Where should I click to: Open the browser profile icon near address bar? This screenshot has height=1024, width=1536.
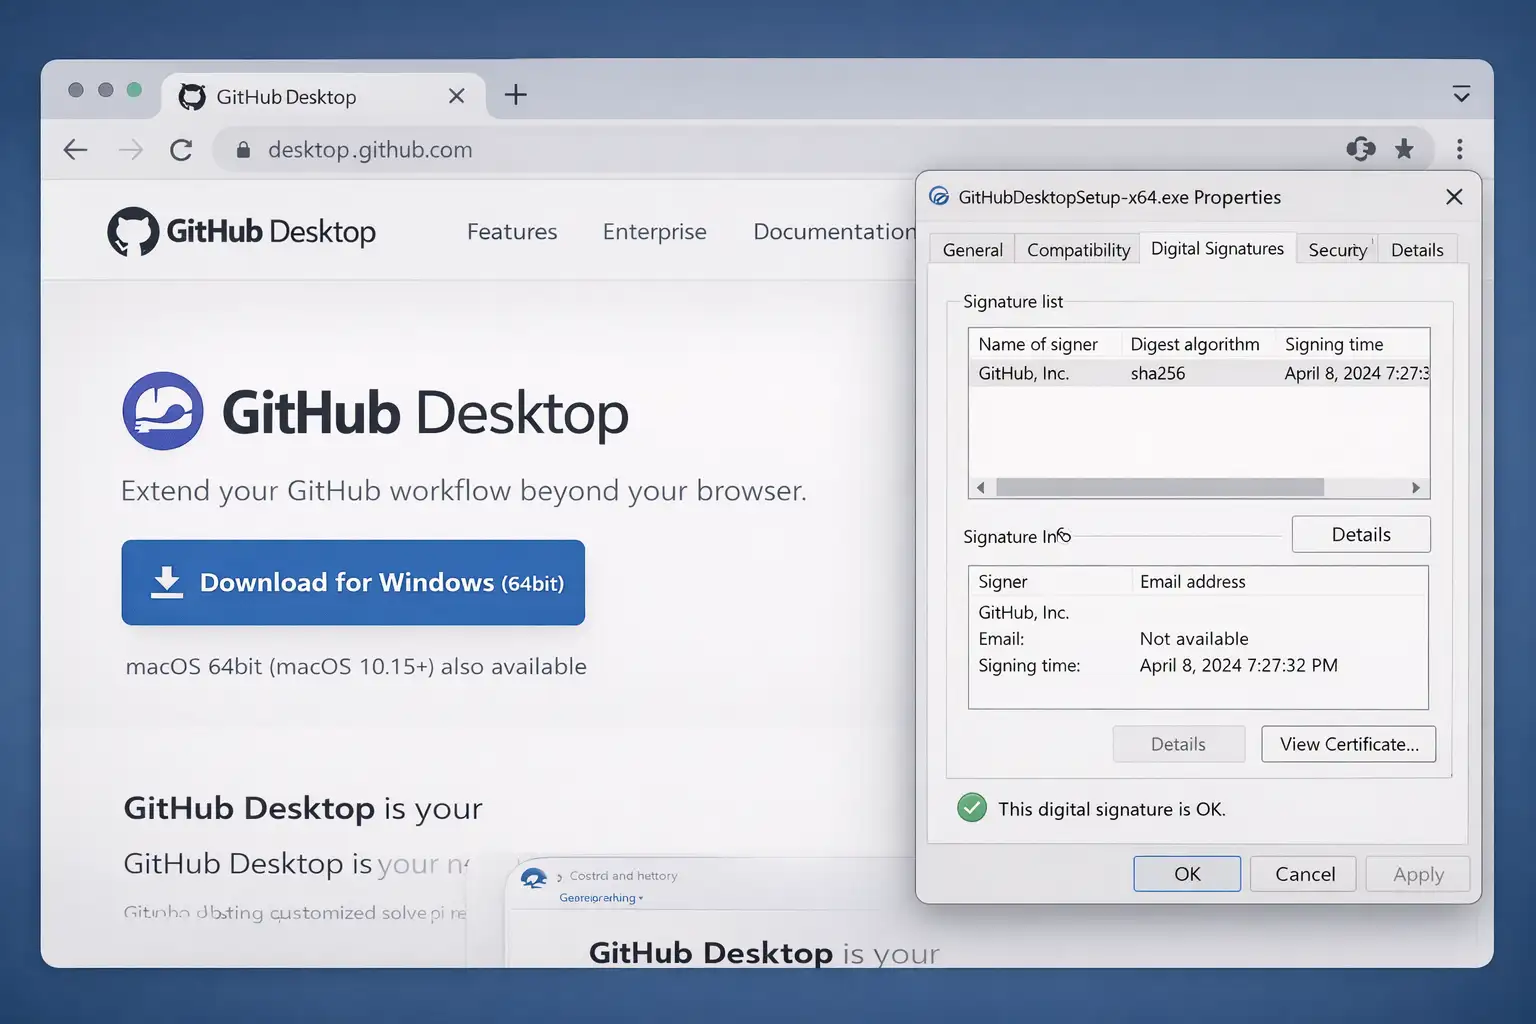coord(1360,149)
